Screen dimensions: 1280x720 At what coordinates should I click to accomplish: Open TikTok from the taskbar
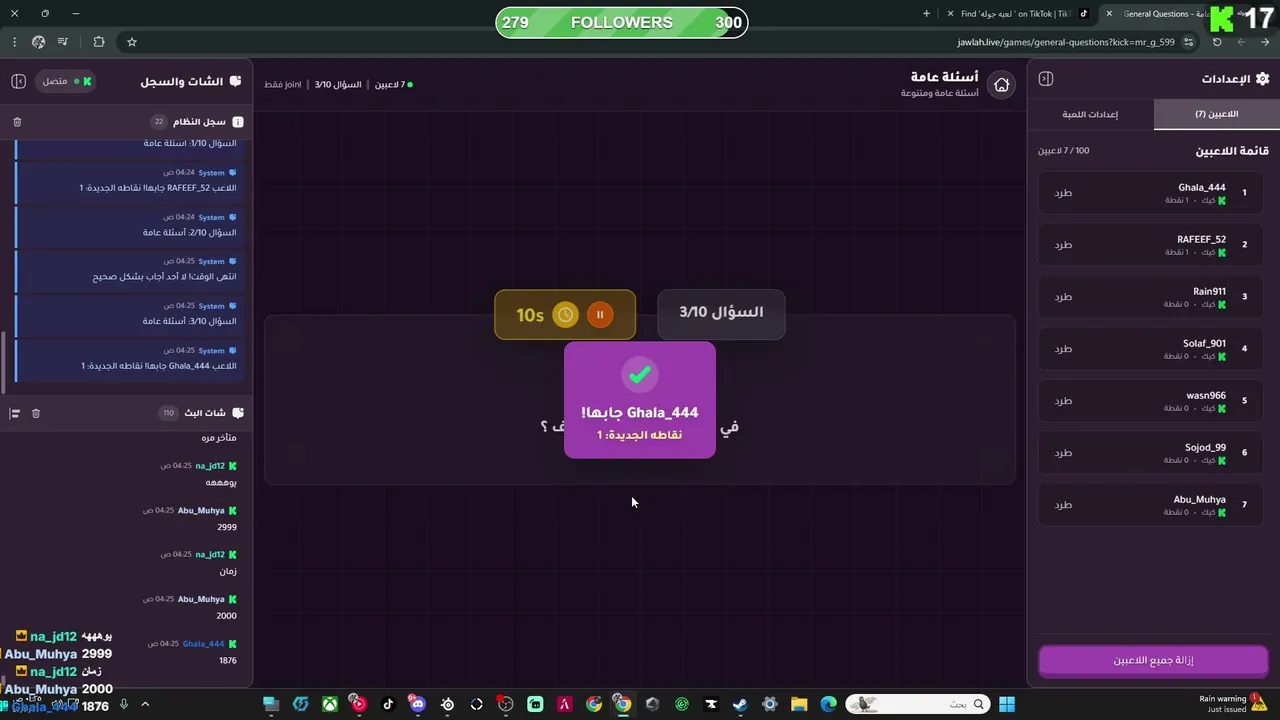tap(388, 704)
